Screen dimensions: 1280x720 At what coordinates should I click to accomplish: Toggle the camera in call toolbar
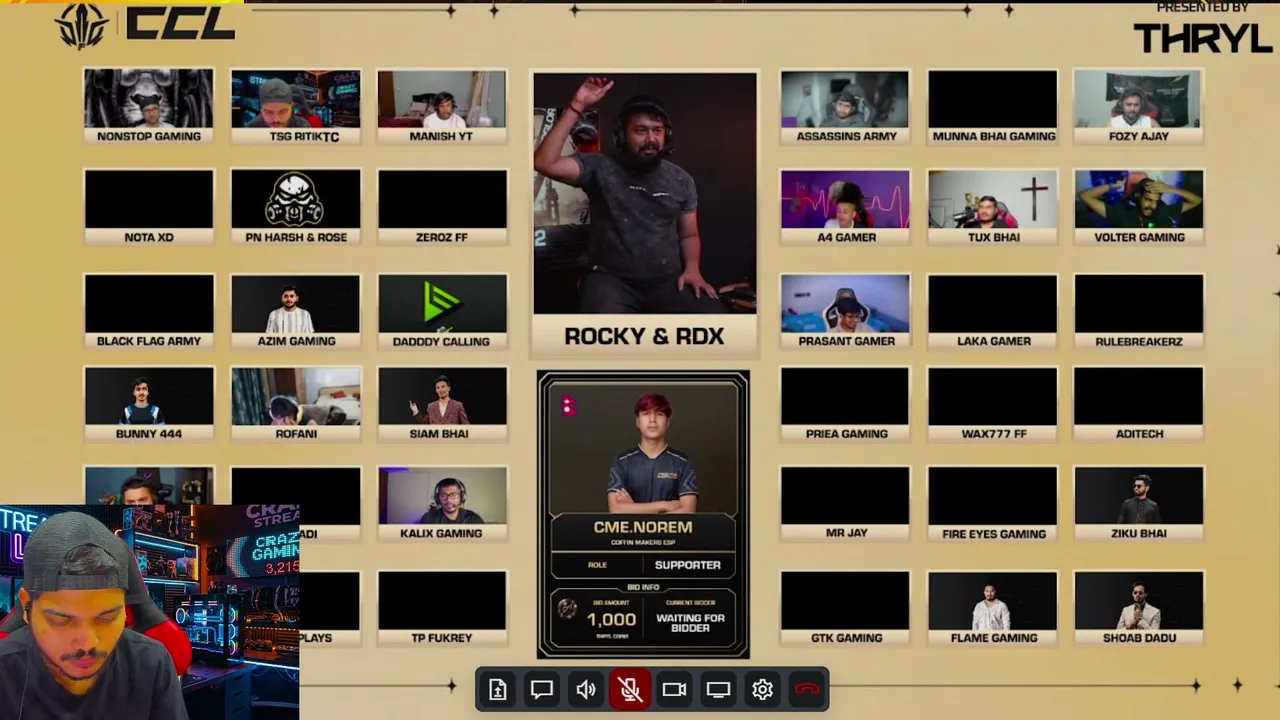coord(674,689)
